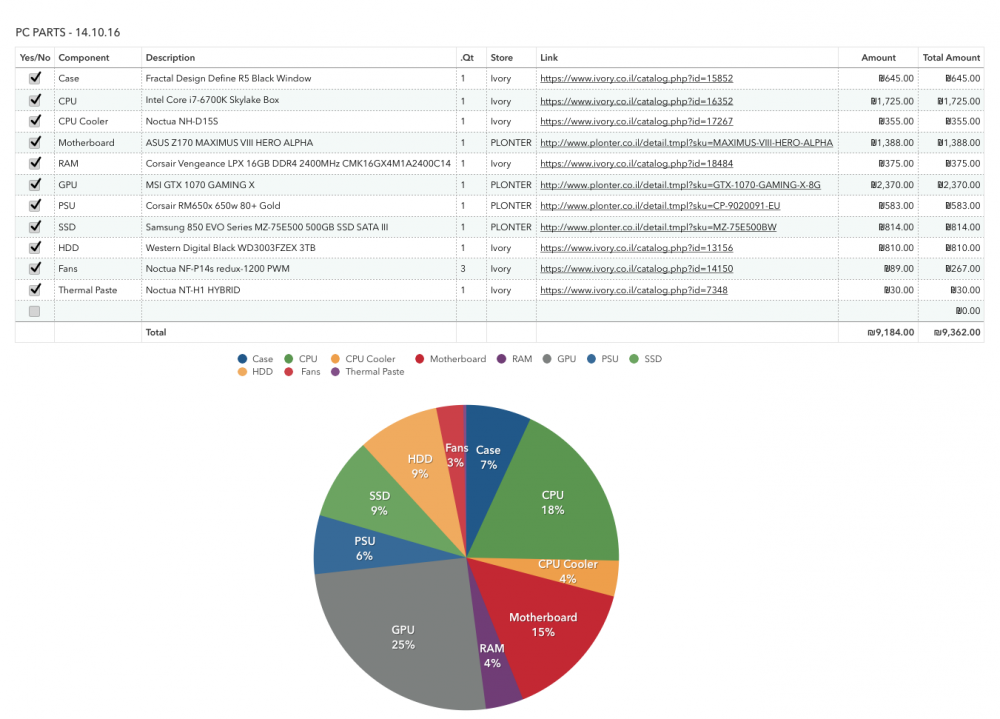1000x719 pixels.
Task: Toggle the Thermal Paste row checkbox
Action: tap(35, 290)
